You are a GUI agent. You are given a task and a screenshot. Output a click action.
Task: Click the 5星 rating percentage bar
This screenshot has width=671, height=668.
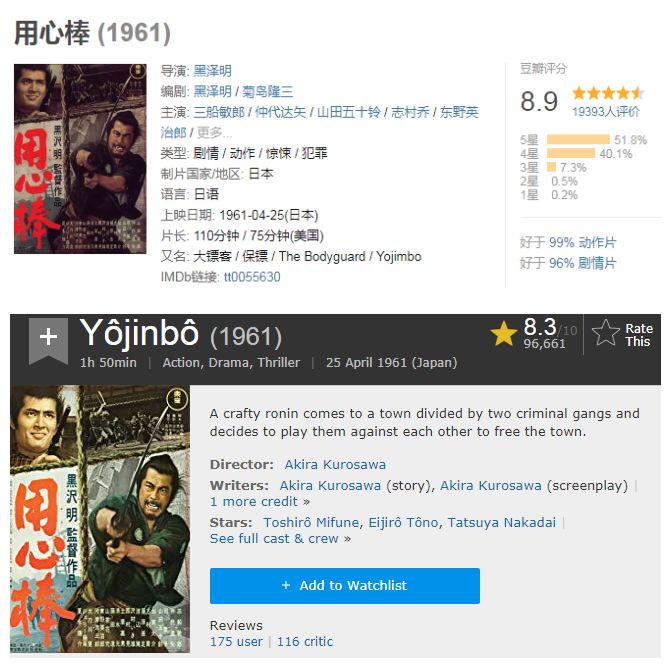click(579, 139)
